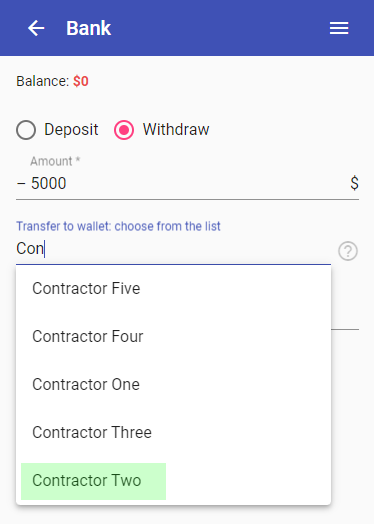Click the Deposit label text
Image resolution: width=374 pixels, height=524 pixels.
click(71, 129)
